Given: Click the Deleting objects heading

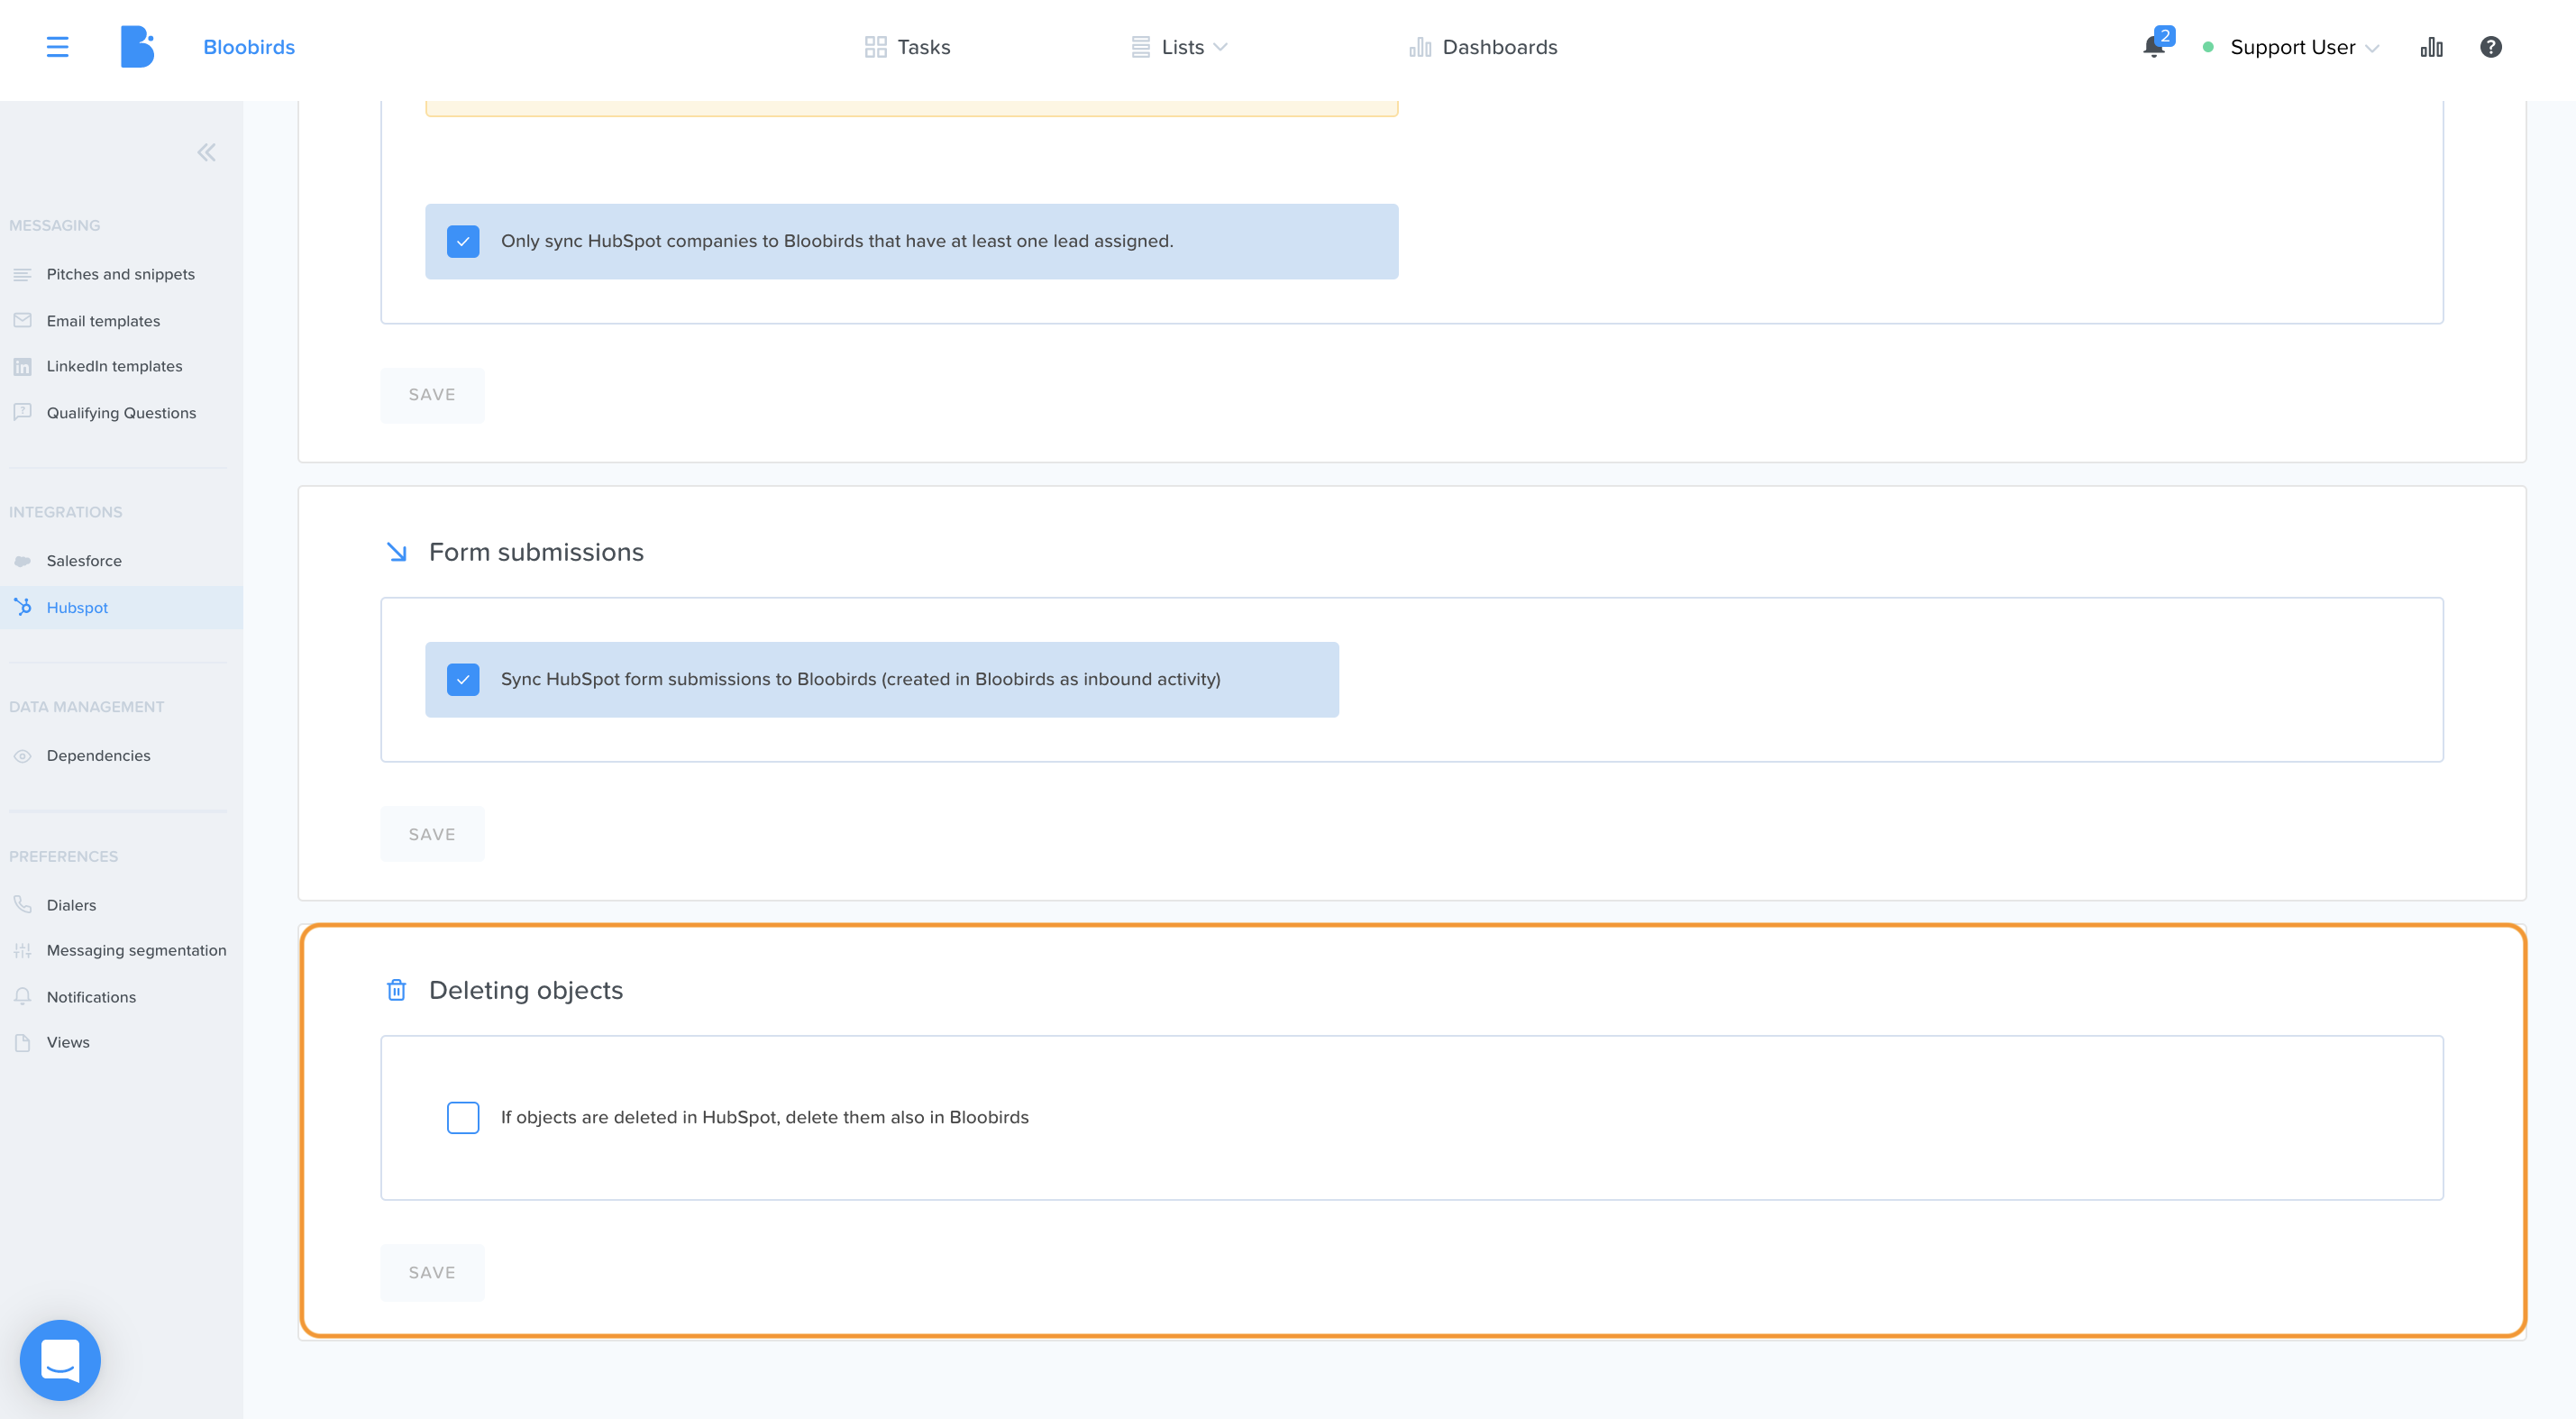Looking at the screenshot, I should (526, 990).
